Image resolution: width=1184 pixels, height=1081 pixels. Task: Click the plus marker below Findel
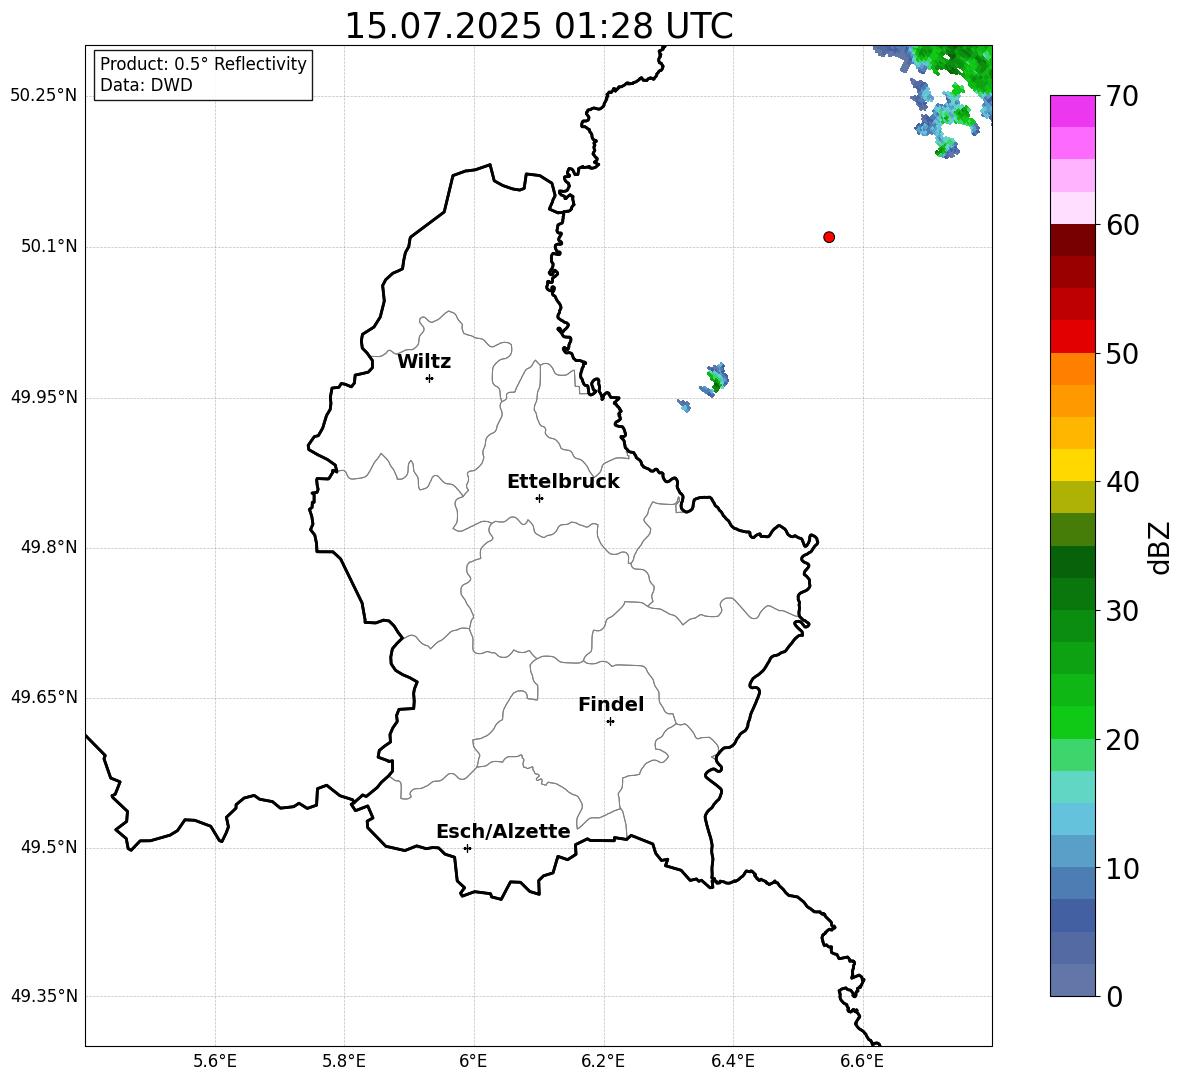[x=610, y=721]
